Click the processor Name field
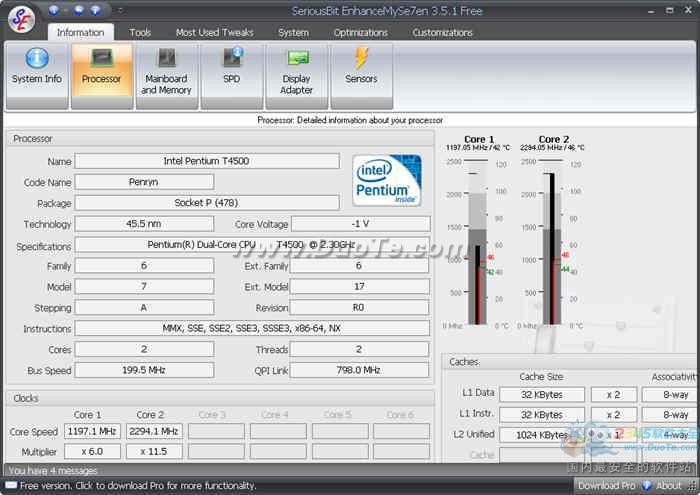Screen dimensions: 700x495 tap(207, 161)
